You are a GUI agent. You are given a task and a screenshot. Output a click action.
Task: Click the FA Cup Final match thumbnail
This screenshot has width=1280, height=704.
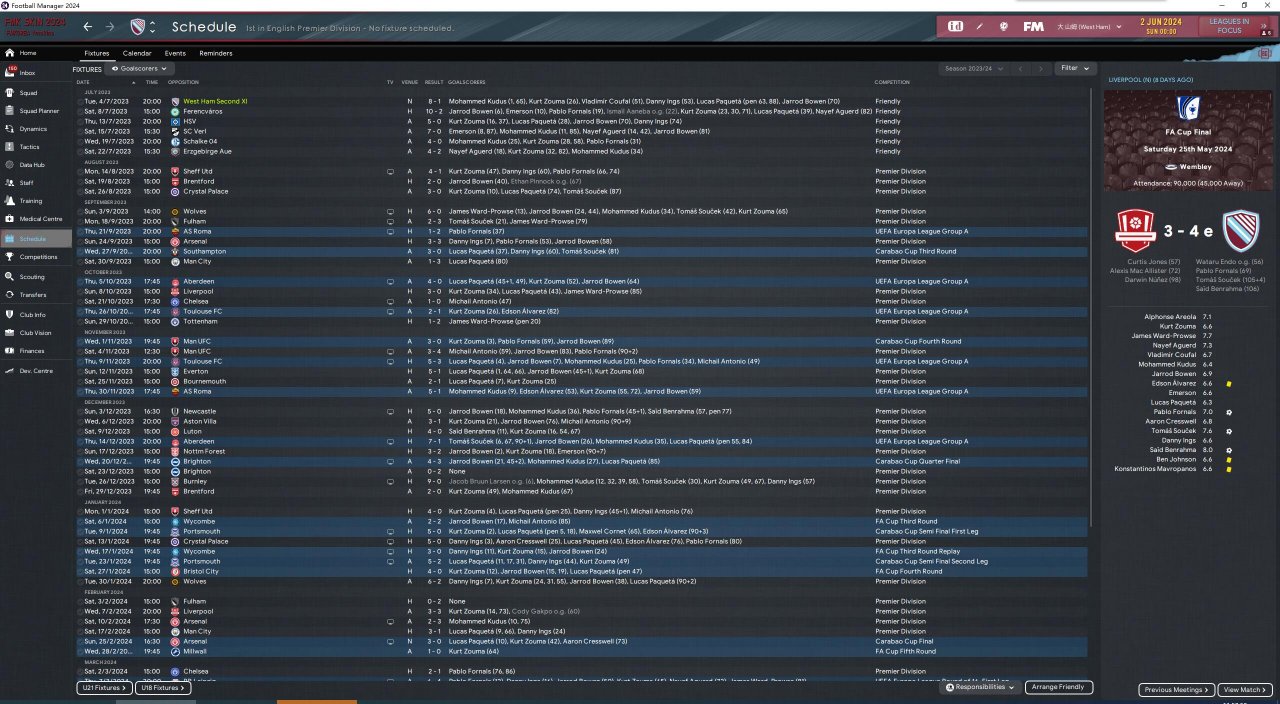point(1188,140)
